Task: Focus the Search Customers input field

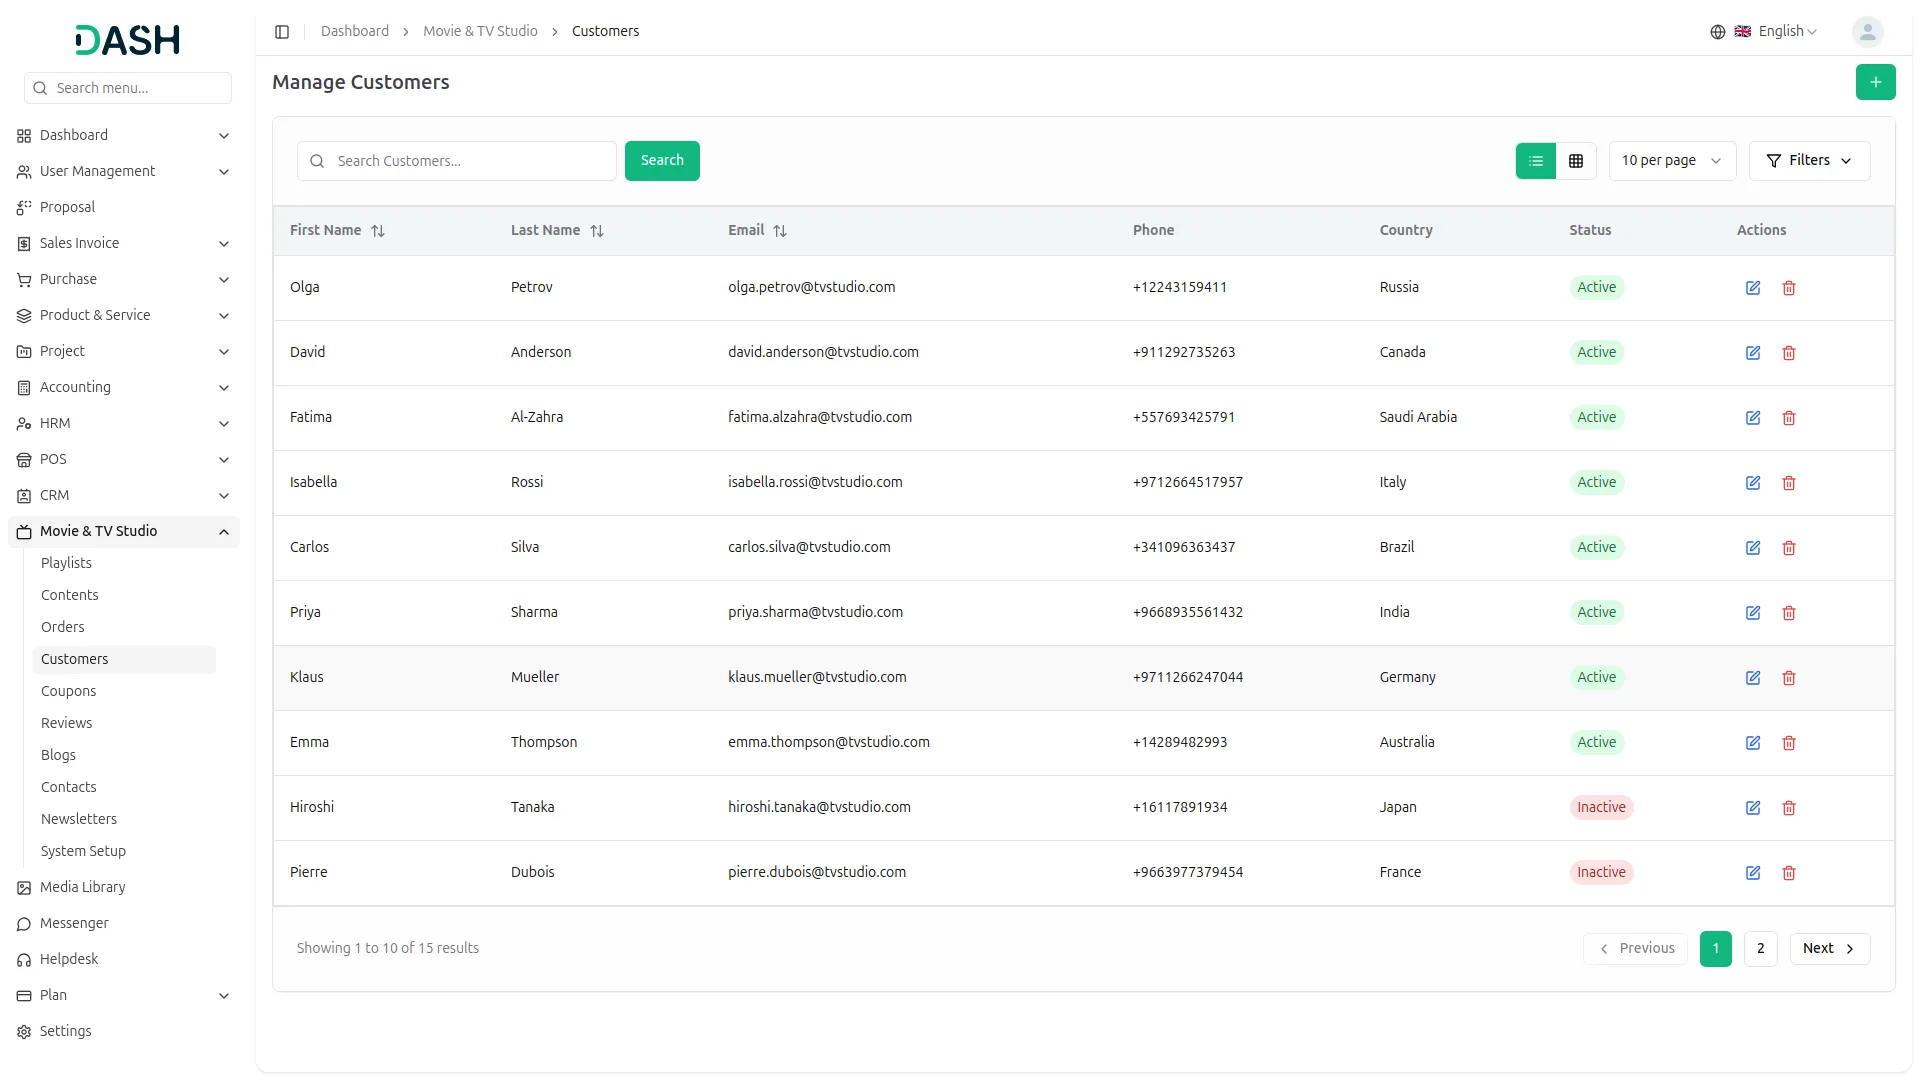Action: 470,161
